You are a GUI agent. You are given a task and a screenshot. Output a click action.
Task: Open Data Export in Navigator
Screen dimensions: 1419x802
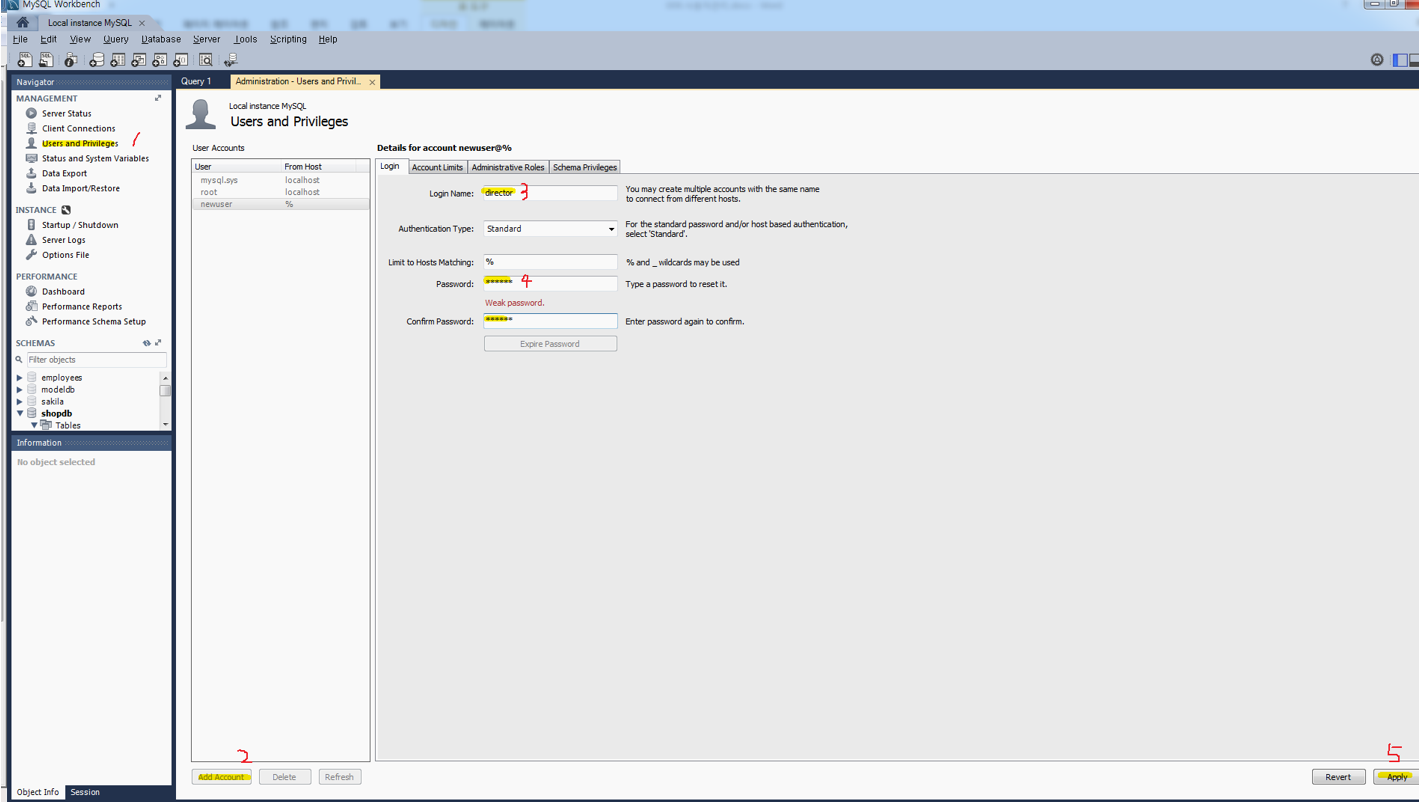(x=64, y=173)
